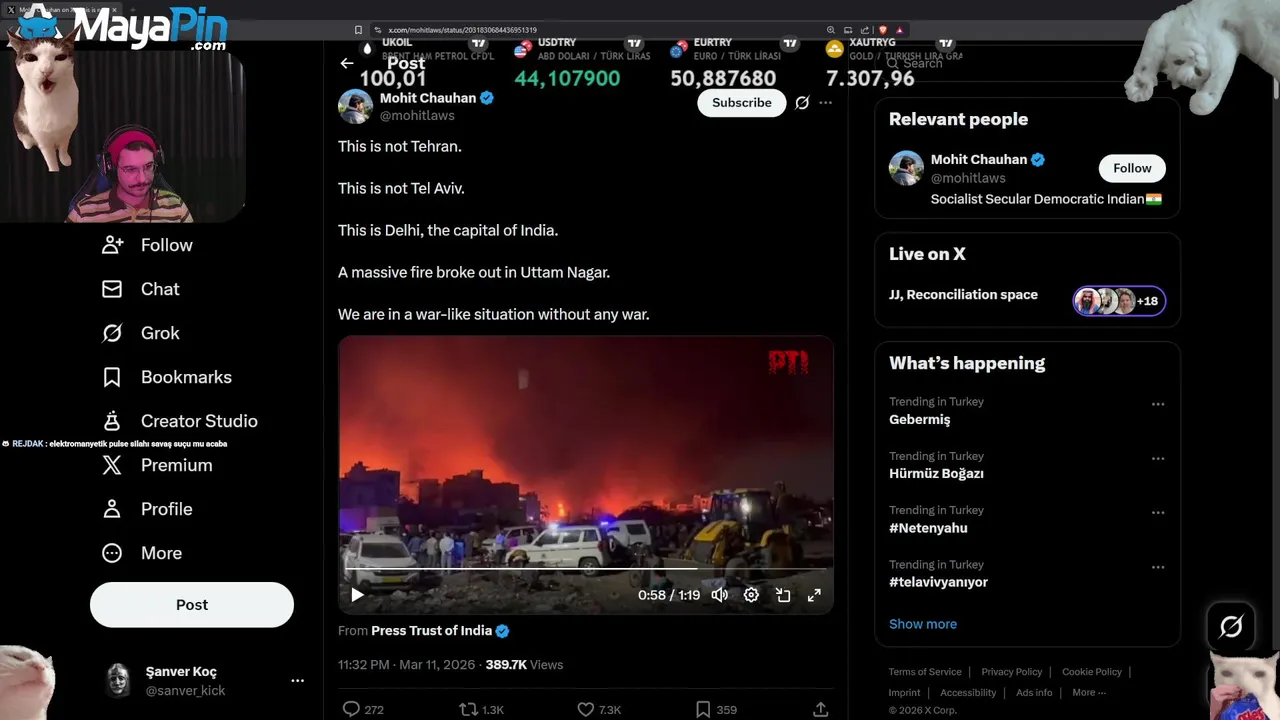Open Chat from the sidebar

pyautogui.click(x=141, y=289)
